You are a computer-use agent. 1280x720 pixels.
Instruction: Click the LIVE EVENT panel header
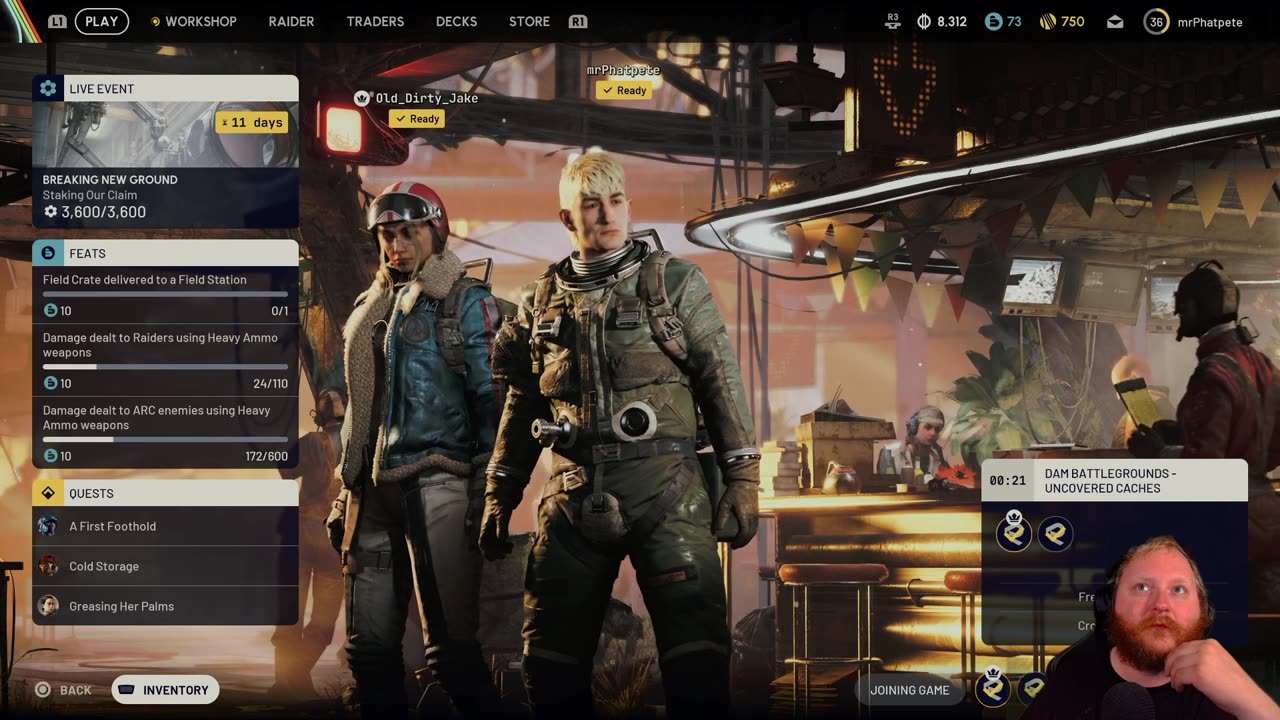[165, 88]
